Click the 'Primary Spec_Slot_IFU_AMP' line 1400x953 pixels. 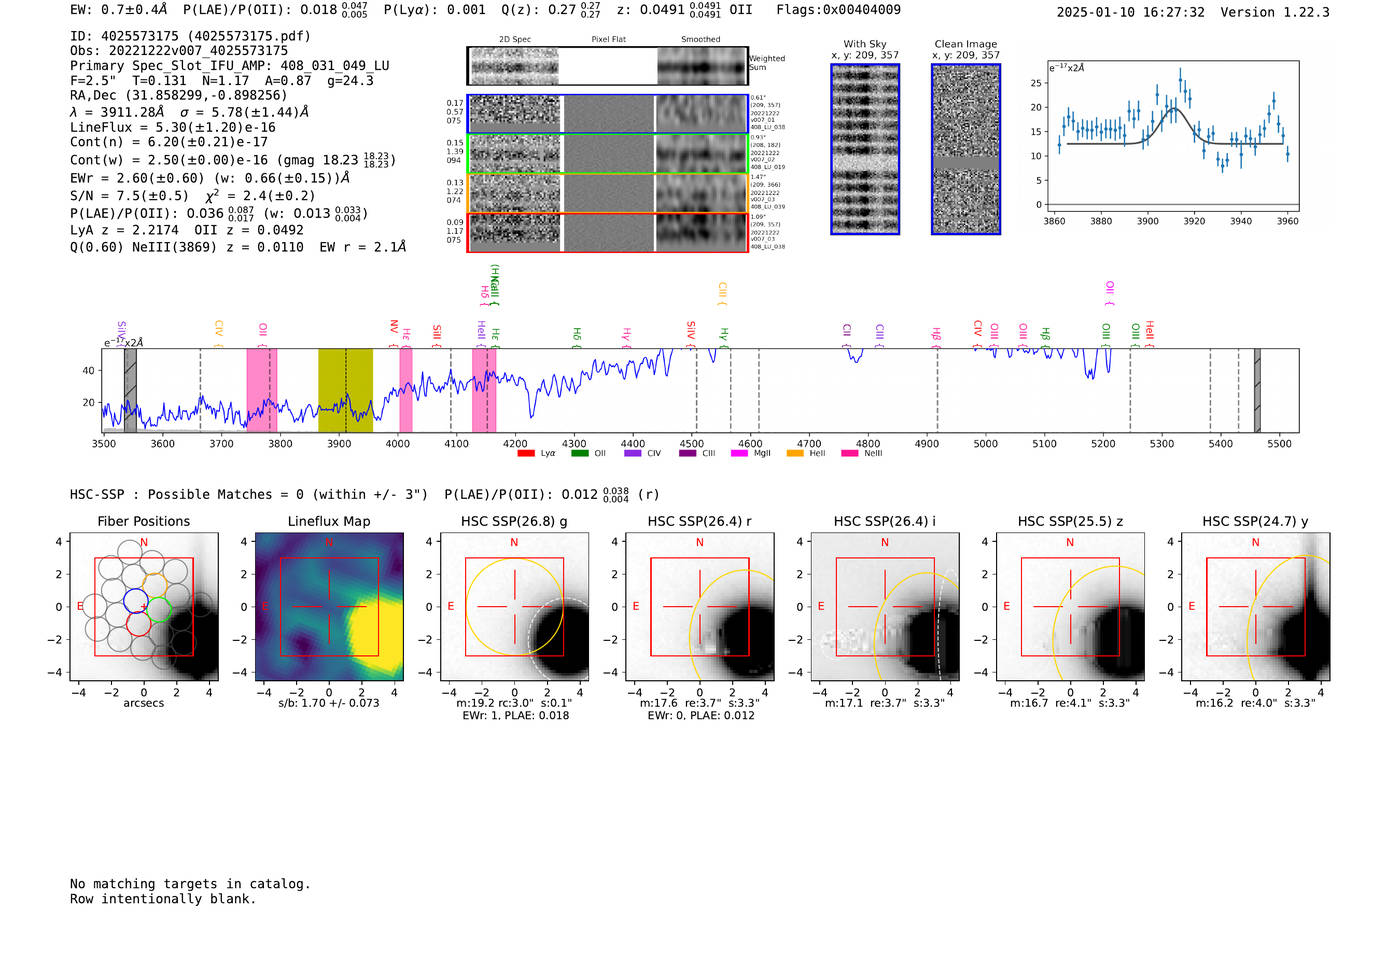(230, 66)
